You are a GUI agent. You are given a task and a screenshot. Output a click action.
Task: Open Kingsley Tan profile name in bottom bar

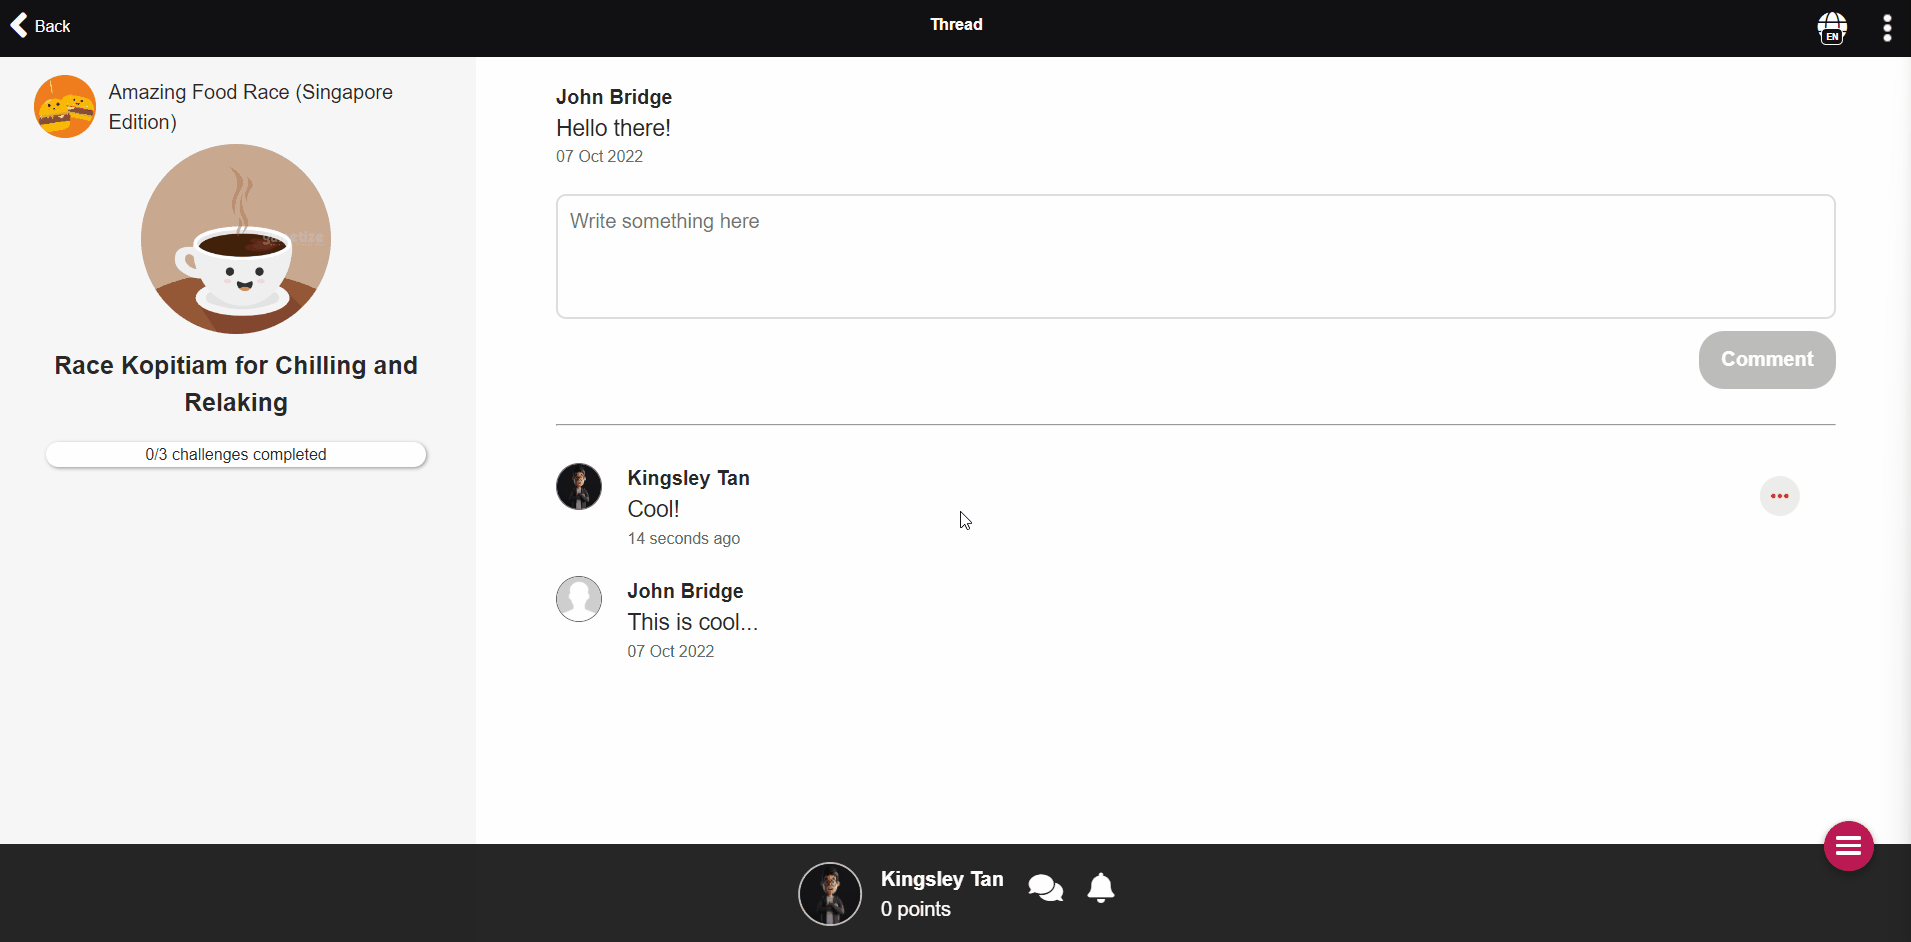[x=941, y=879]
